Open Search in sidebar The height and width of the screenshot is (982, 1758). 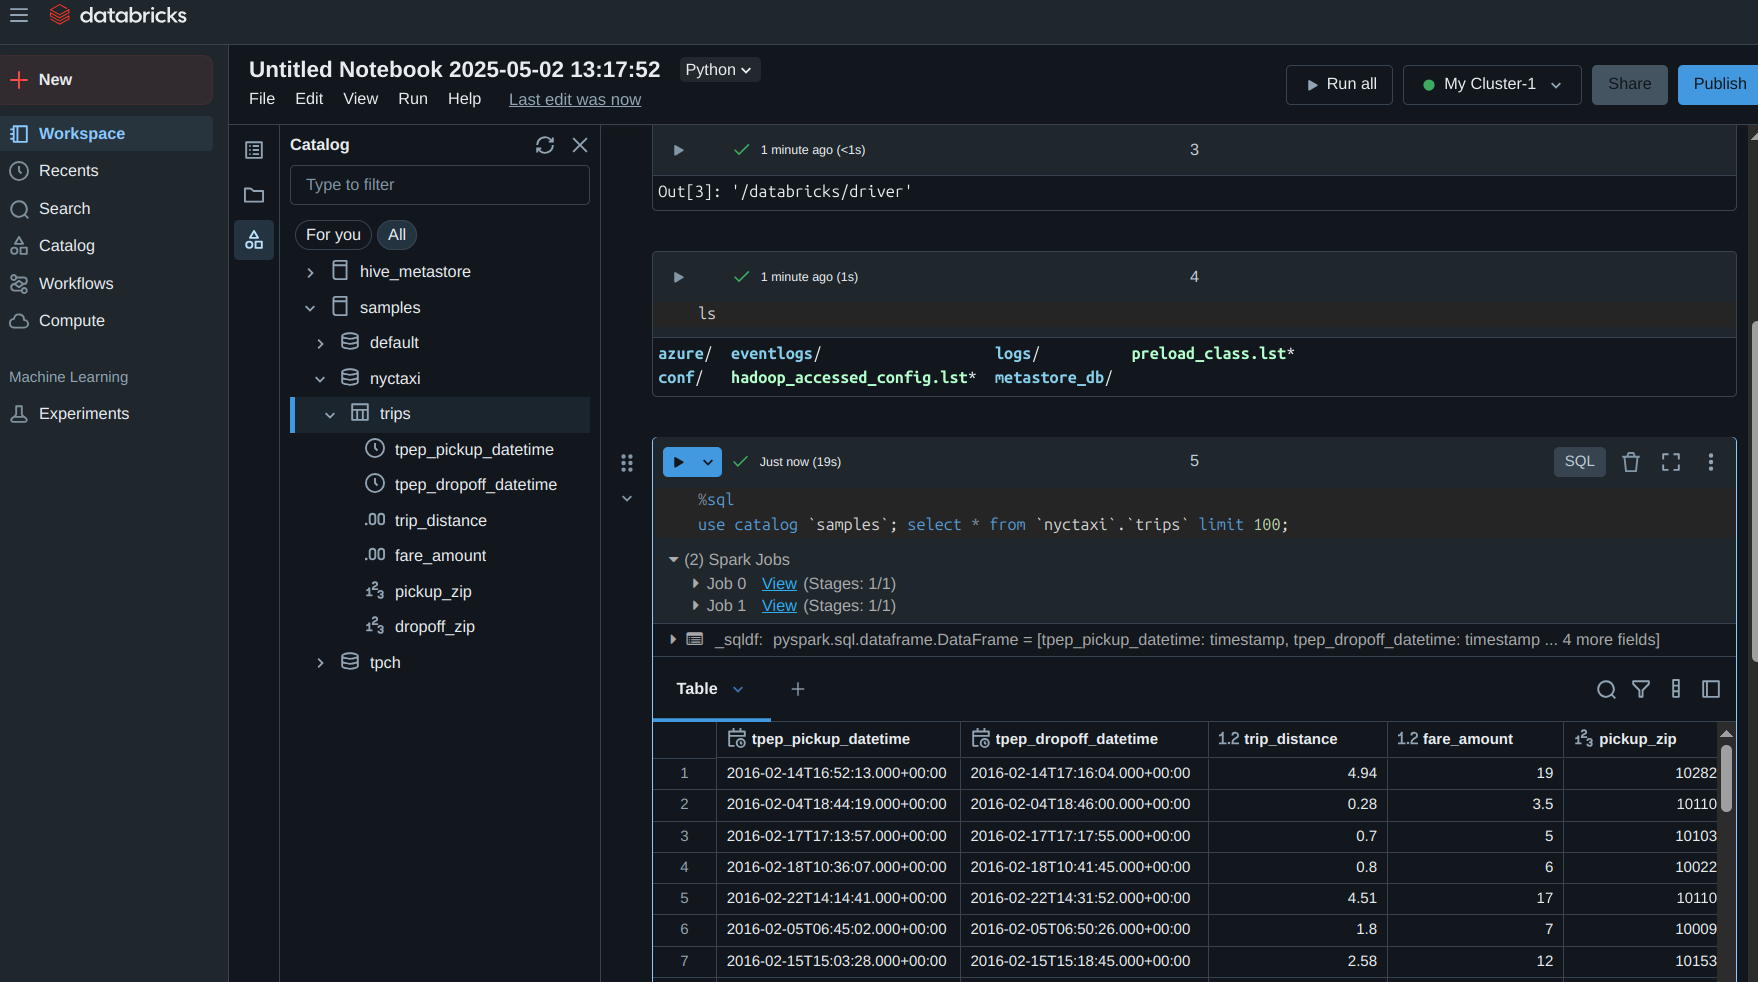click(106, 209)
